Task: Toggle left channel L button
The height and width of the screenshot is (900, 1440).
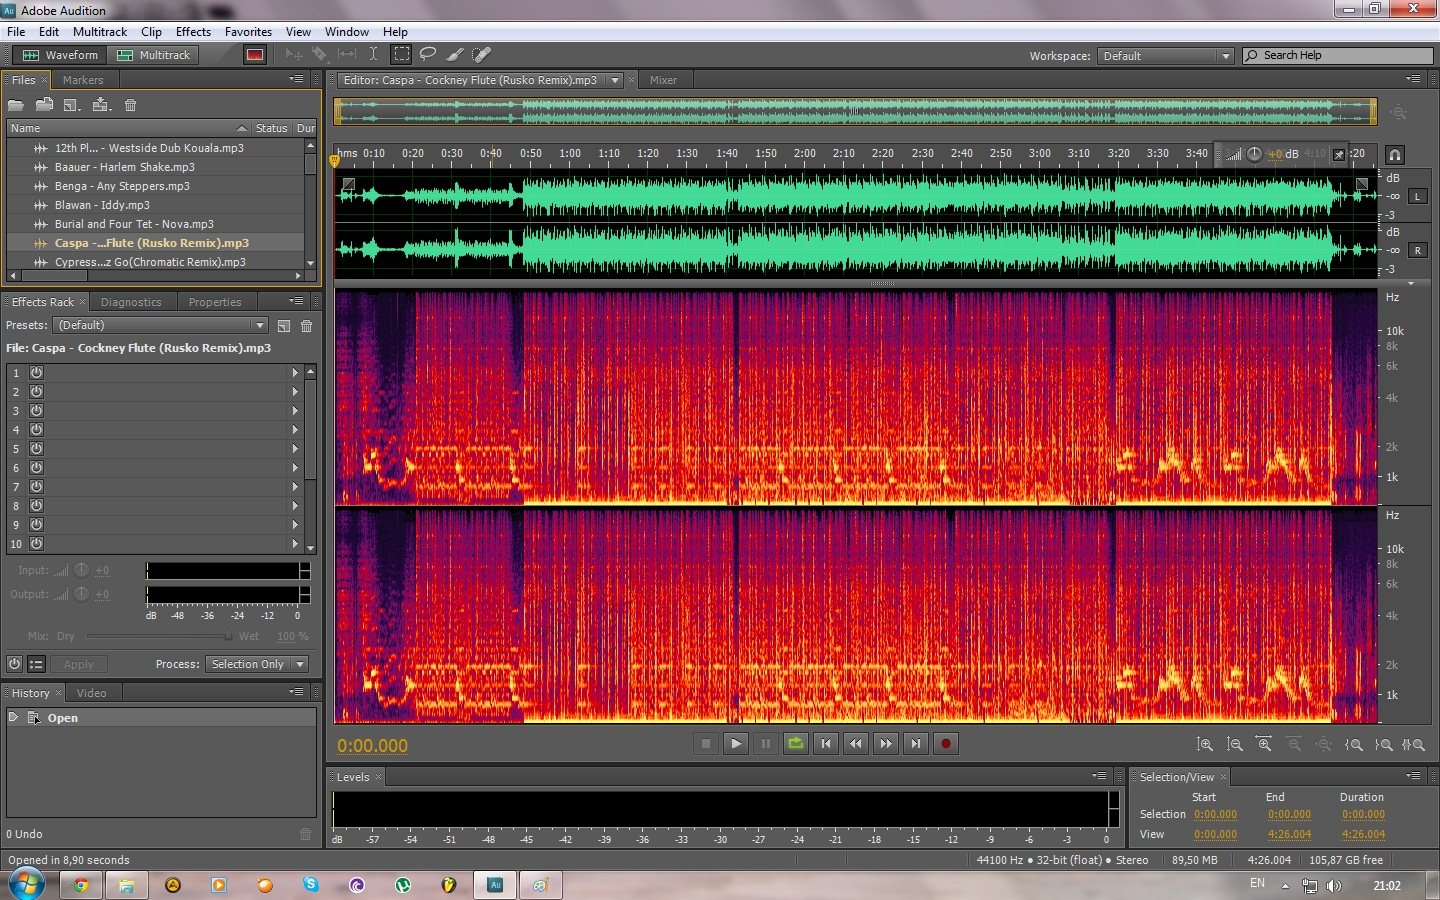Action: tap(1417, 196)
